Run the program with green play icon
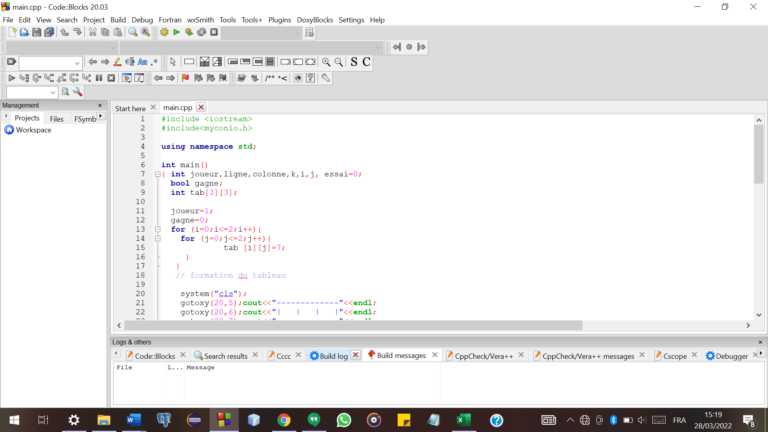The height and width of the screenshot is (432, 768). 177,32
